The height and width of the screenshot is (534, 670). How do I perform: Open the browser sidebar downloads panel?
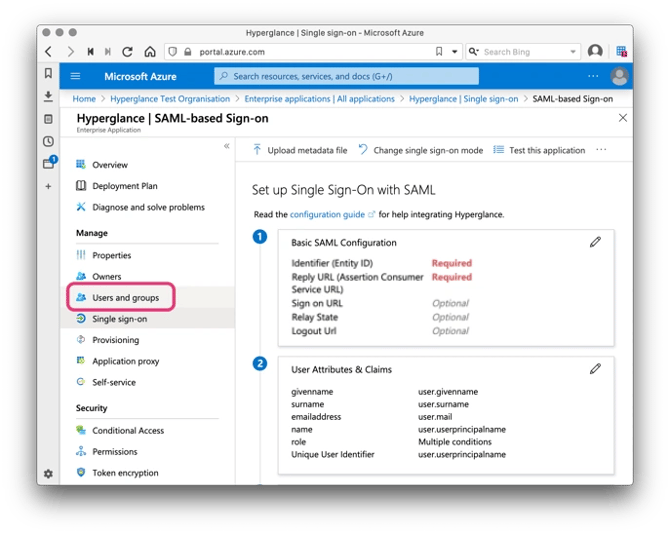48,96
